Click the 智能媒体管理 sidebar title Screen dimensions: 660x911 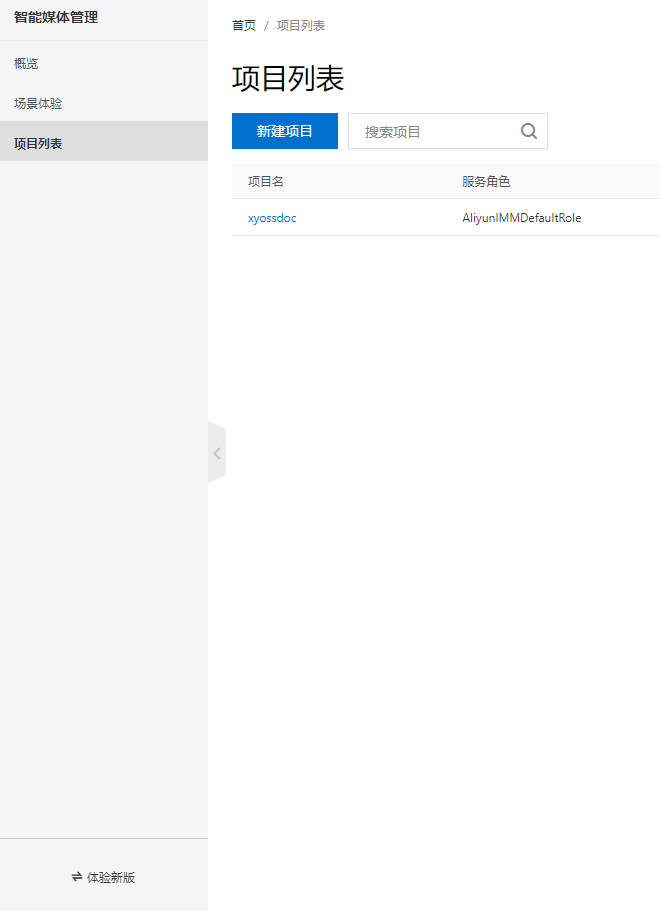(x=56, y=17)
